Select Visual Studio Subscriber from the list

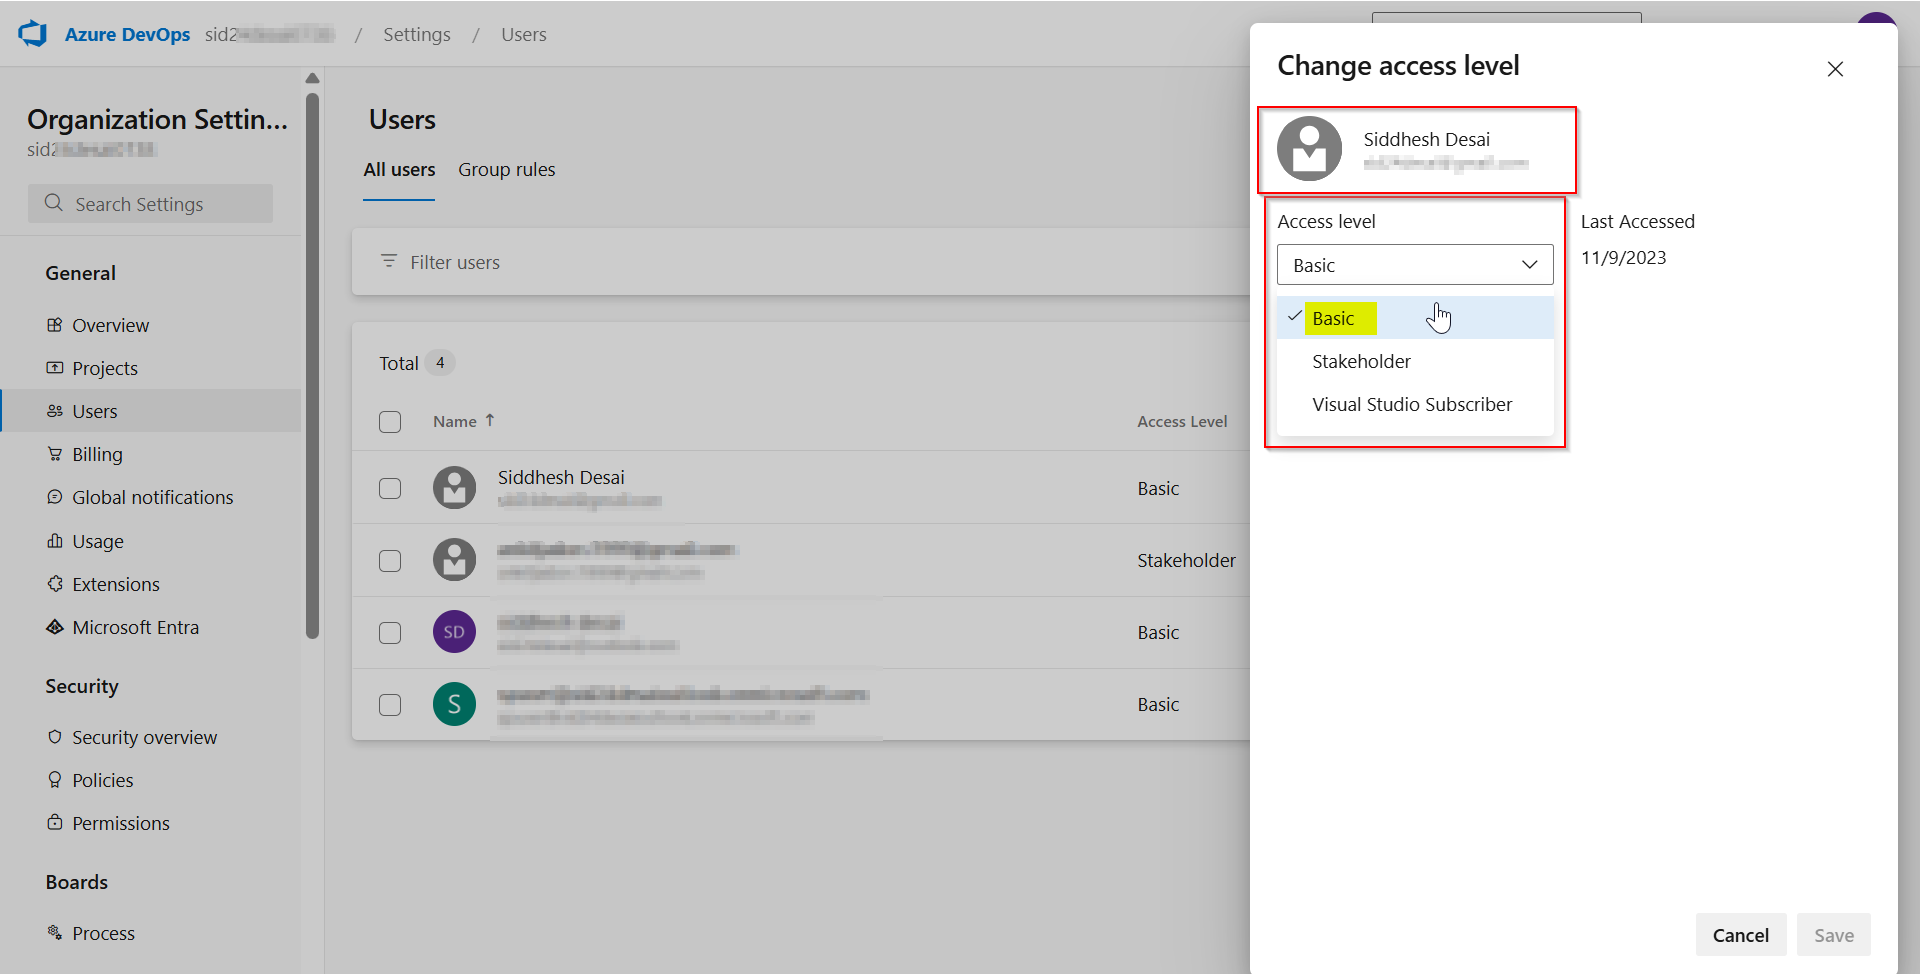pos(1411,404)
